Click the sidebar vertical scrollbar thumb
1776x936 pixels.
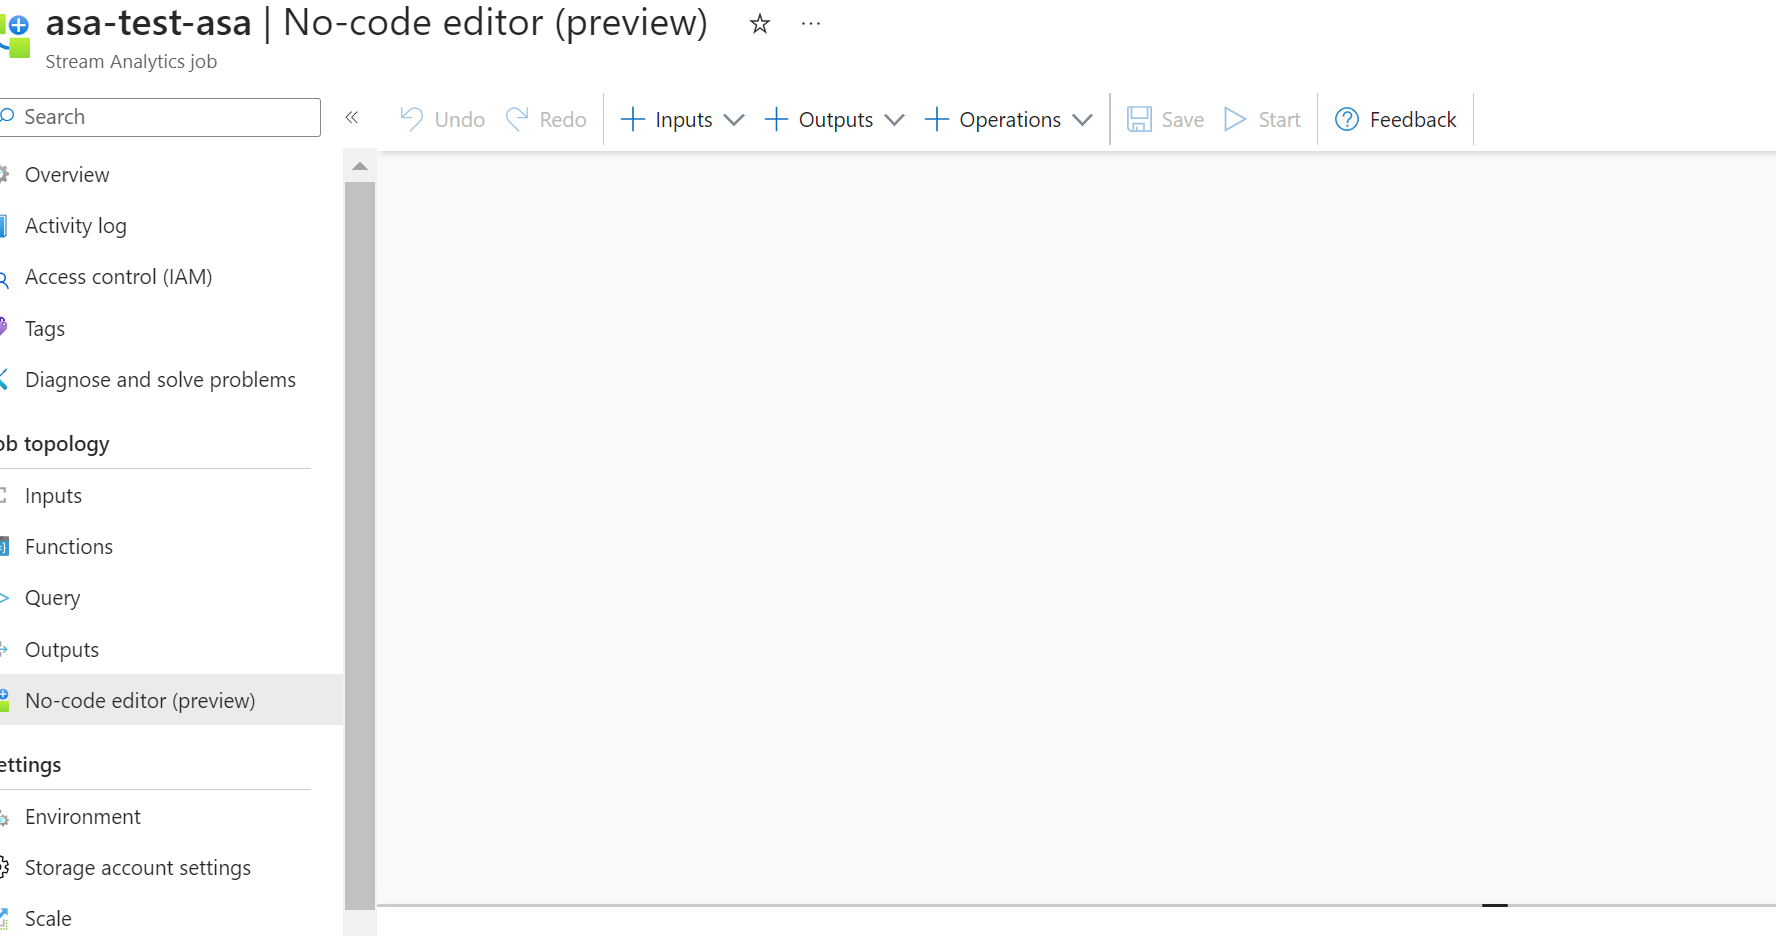click(360, 545)
